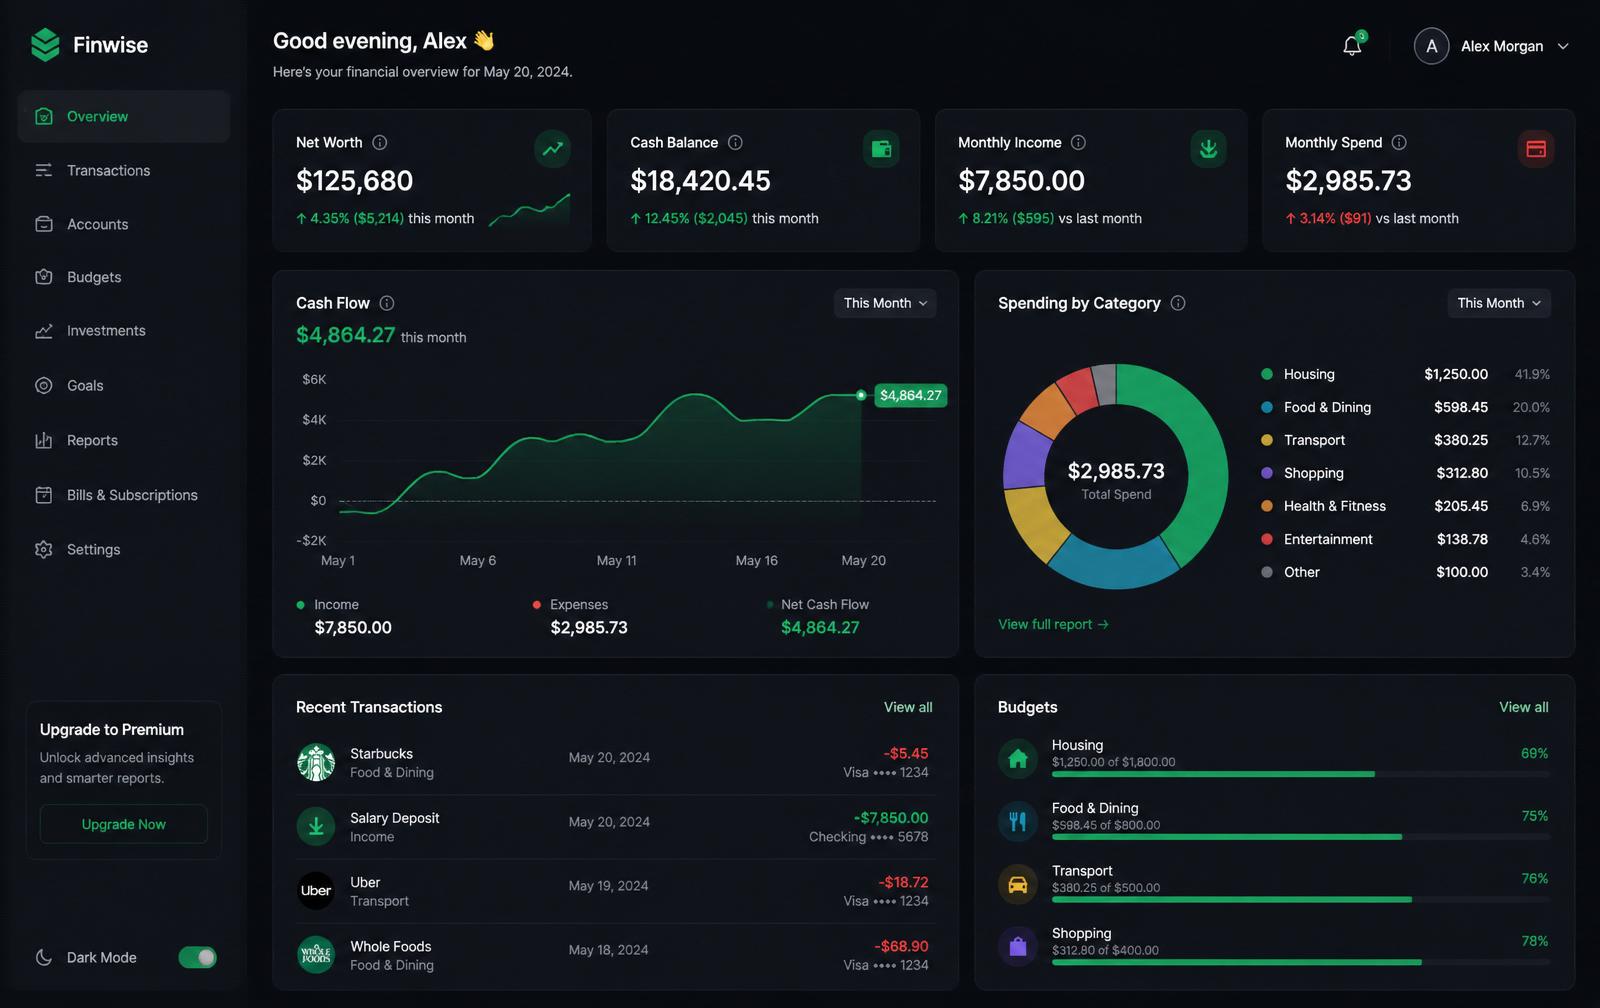1600x1008 pixels.
Task: Select the Starbucks transaction amount -$5.45
Action: coord(906,753)
